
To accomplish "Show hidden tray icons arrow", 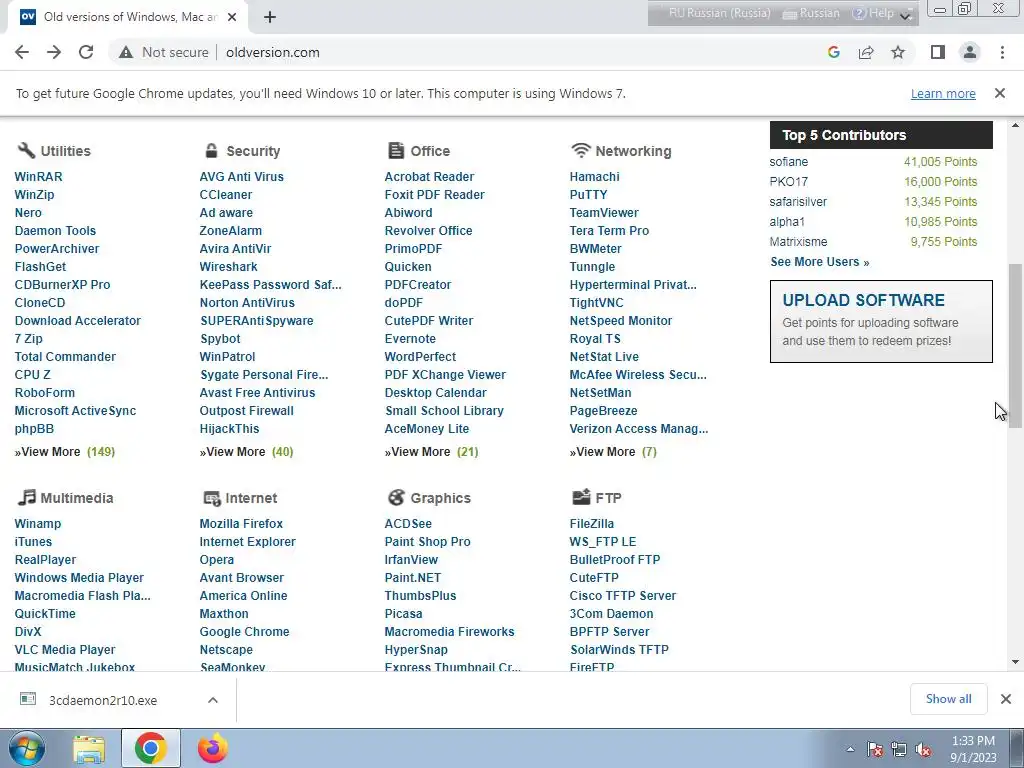I will pos(850,749).
